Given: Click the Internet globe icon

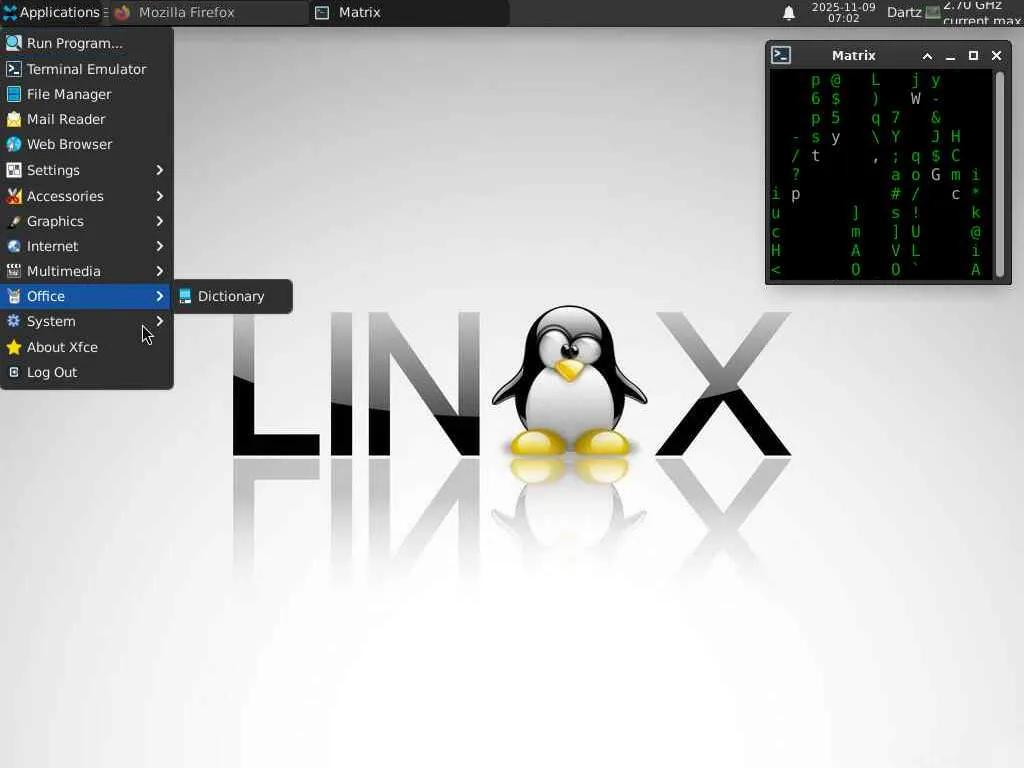Looking at the screenshot, I should coord(14,246).
